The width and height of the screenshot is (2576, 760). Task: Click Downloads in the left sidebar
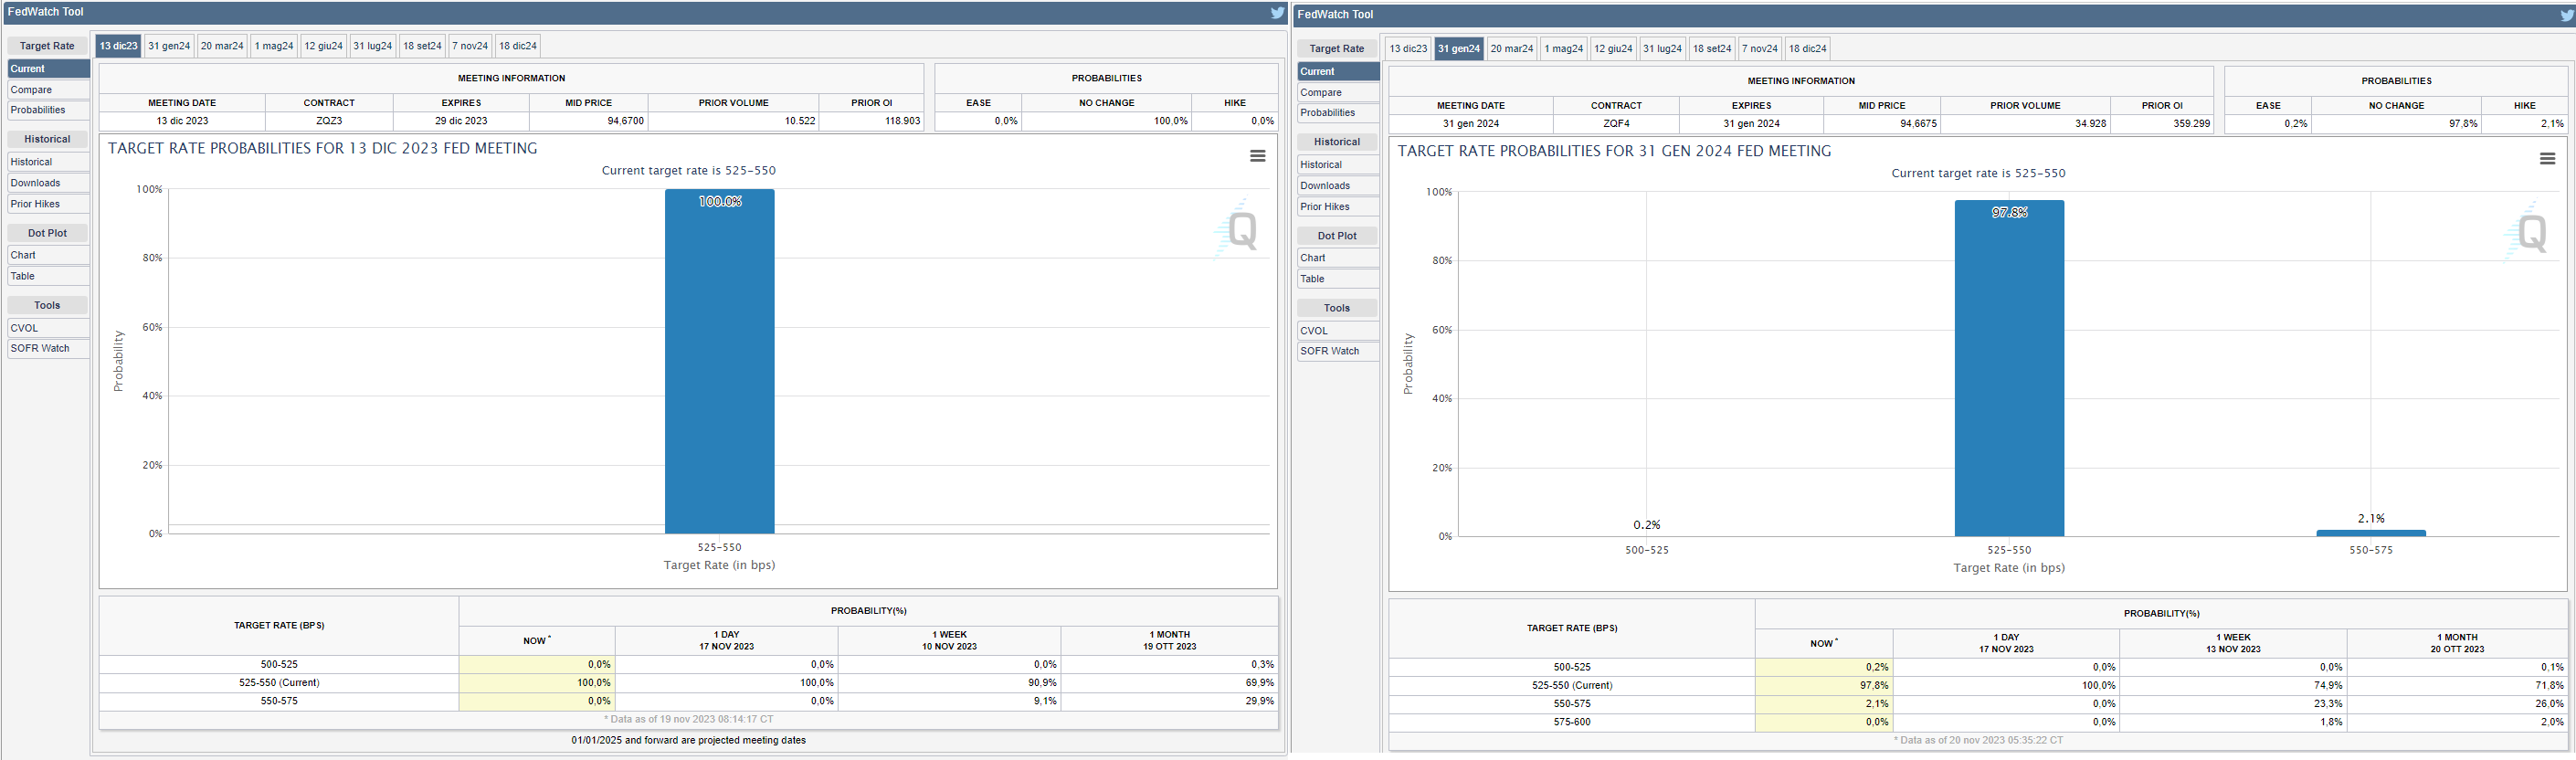tap(48, 183)
